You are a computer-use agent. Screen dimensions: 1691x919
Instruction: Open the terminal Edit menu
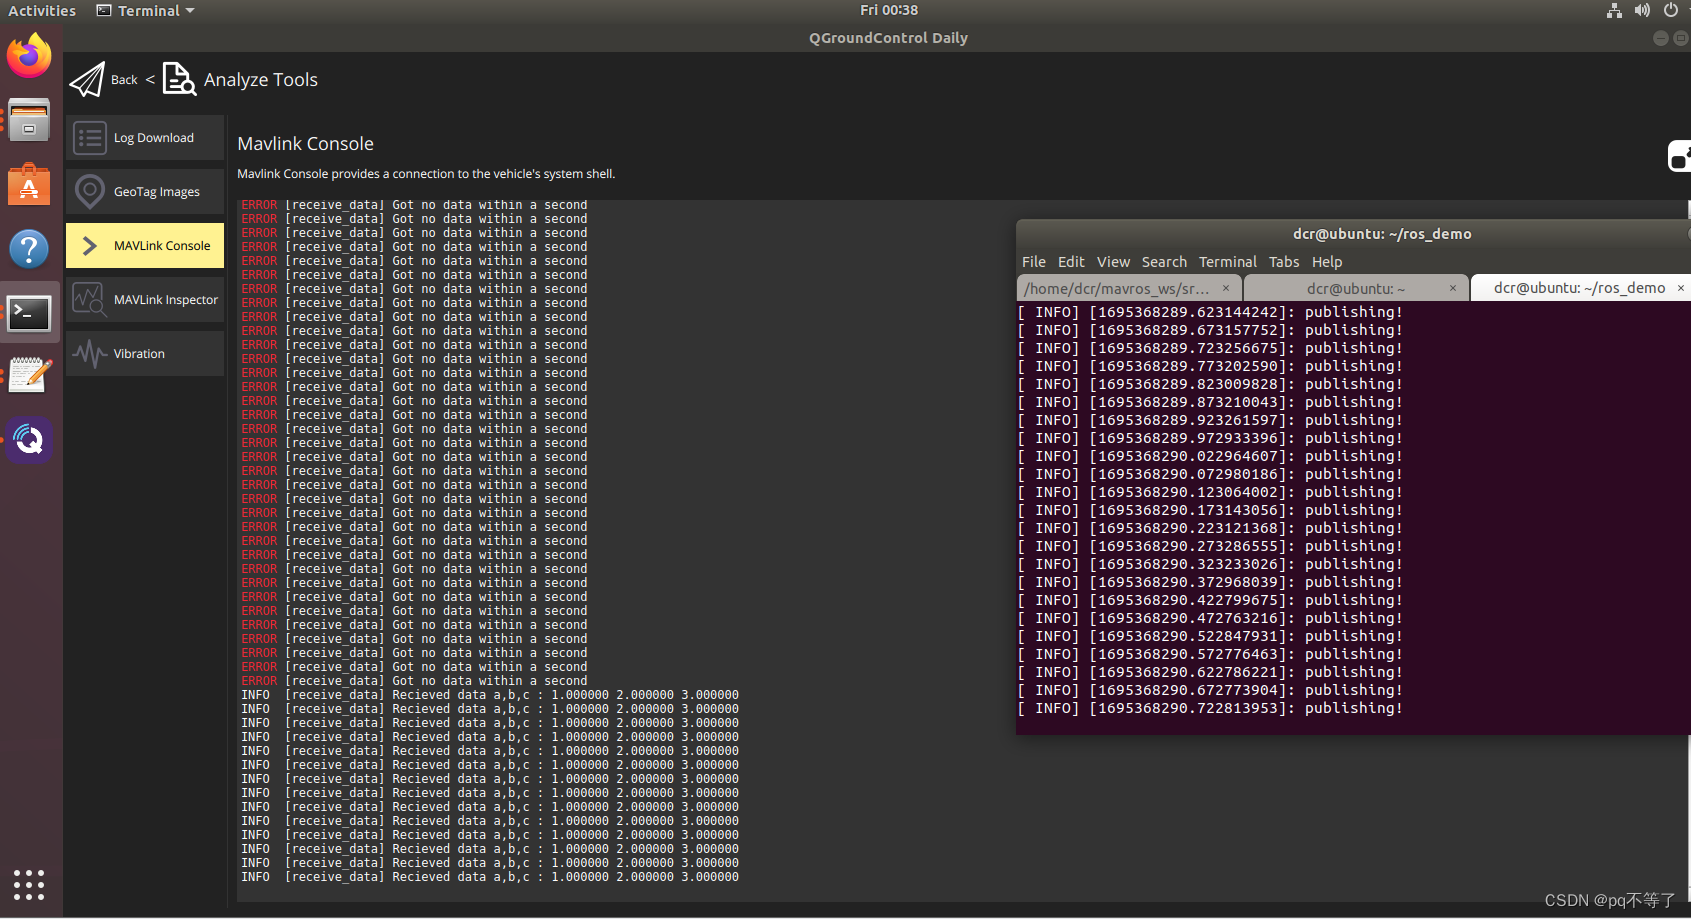[1071, 262]
